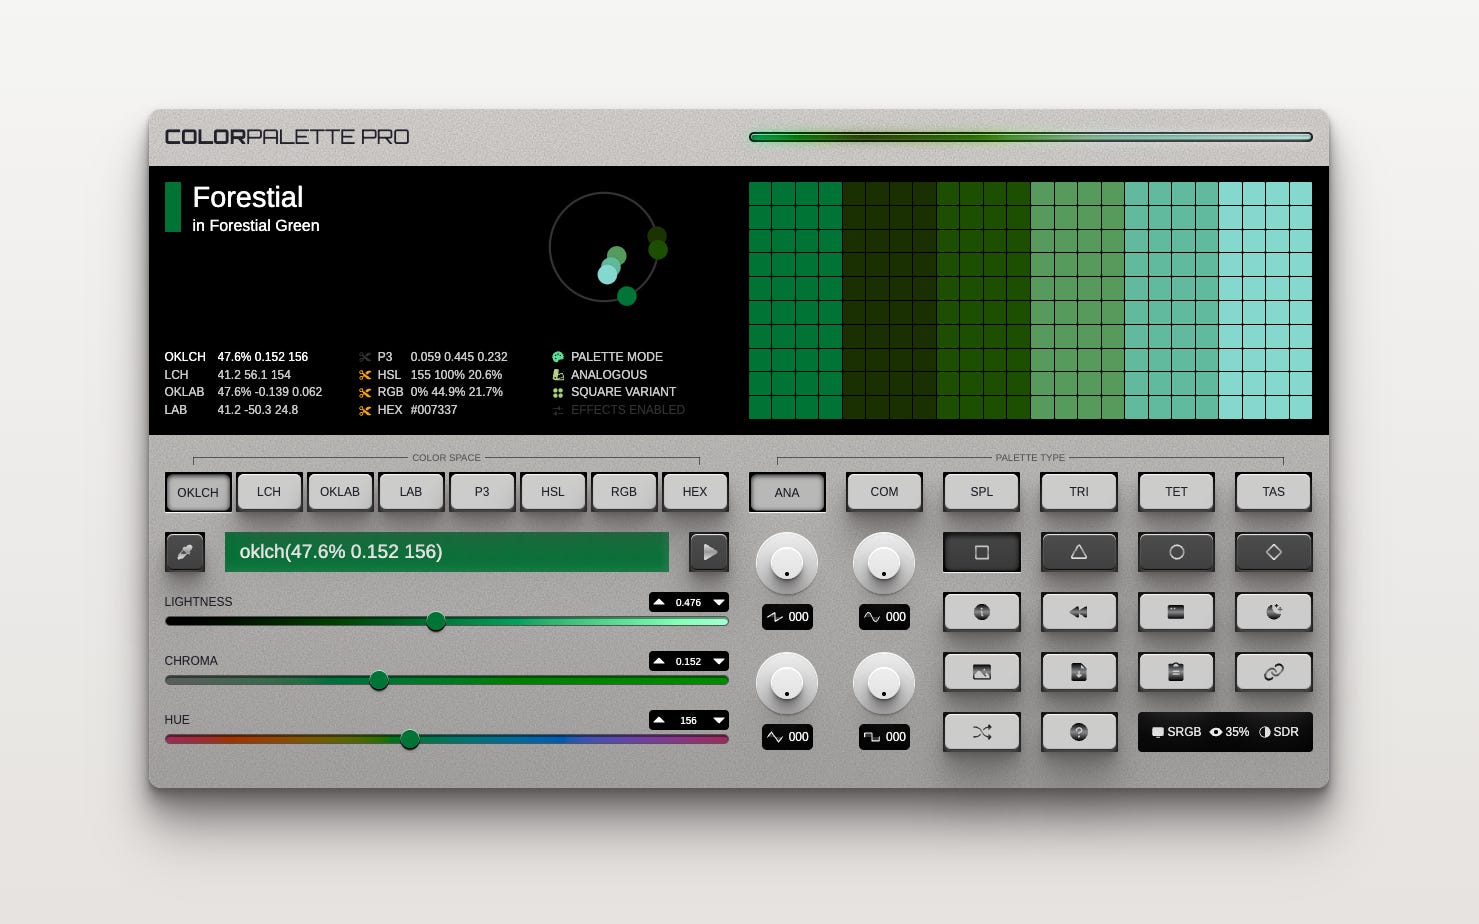Click the oklch(47.6% 0.152 156) input field
The image size is (1479, 924).
(447, 552)
